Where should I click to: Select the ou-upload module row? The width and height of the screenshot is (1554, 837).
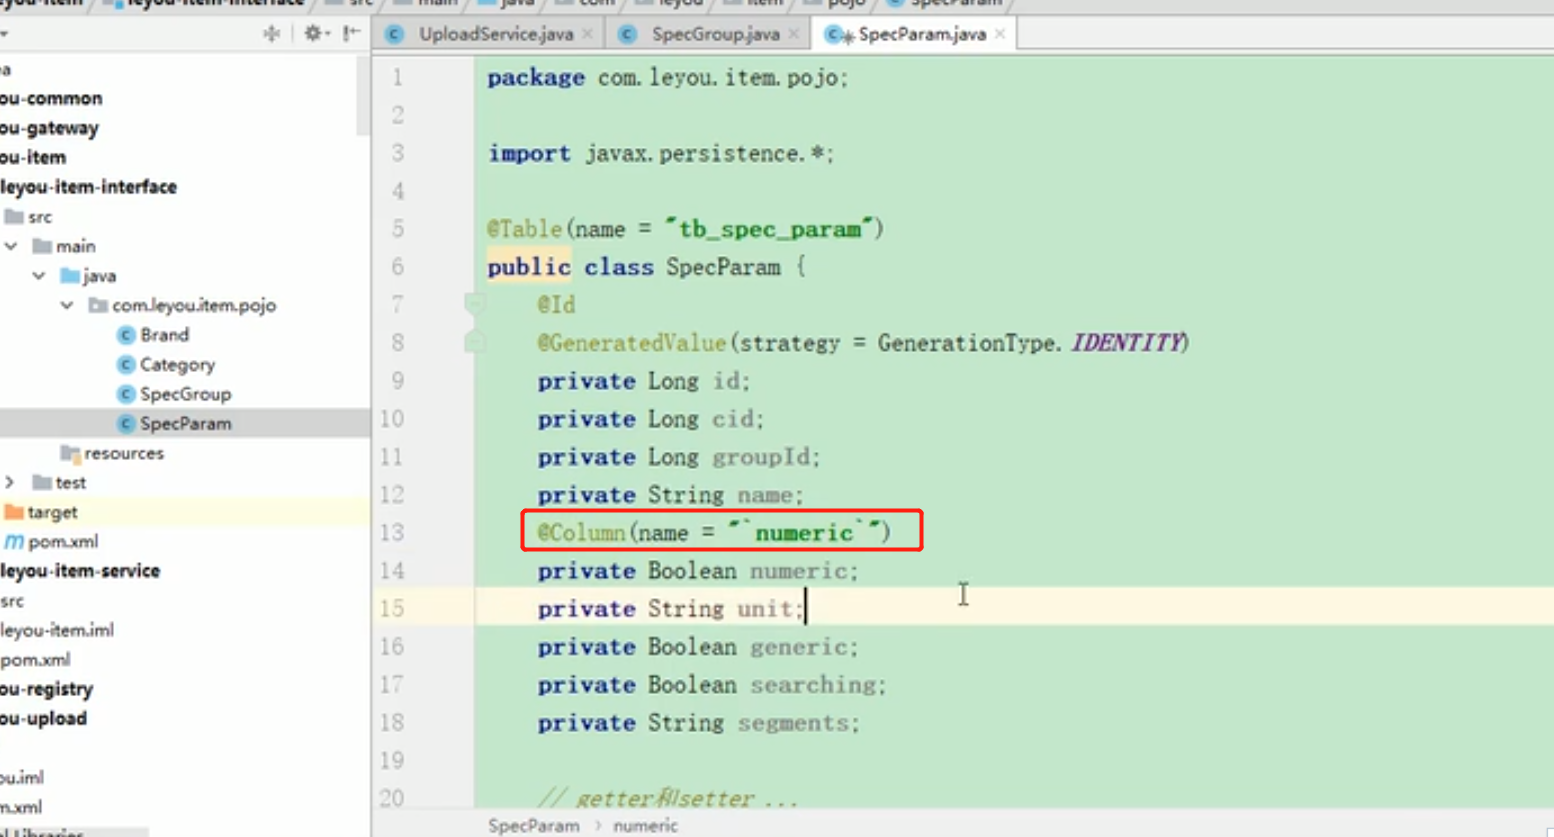(43, 719)
